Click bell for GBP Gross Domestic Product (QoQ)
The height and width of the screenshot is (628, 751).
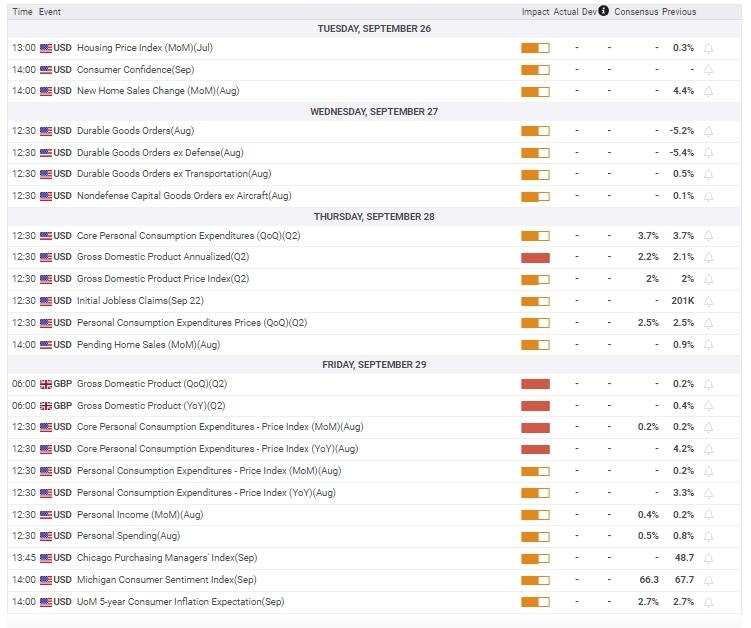708,384
